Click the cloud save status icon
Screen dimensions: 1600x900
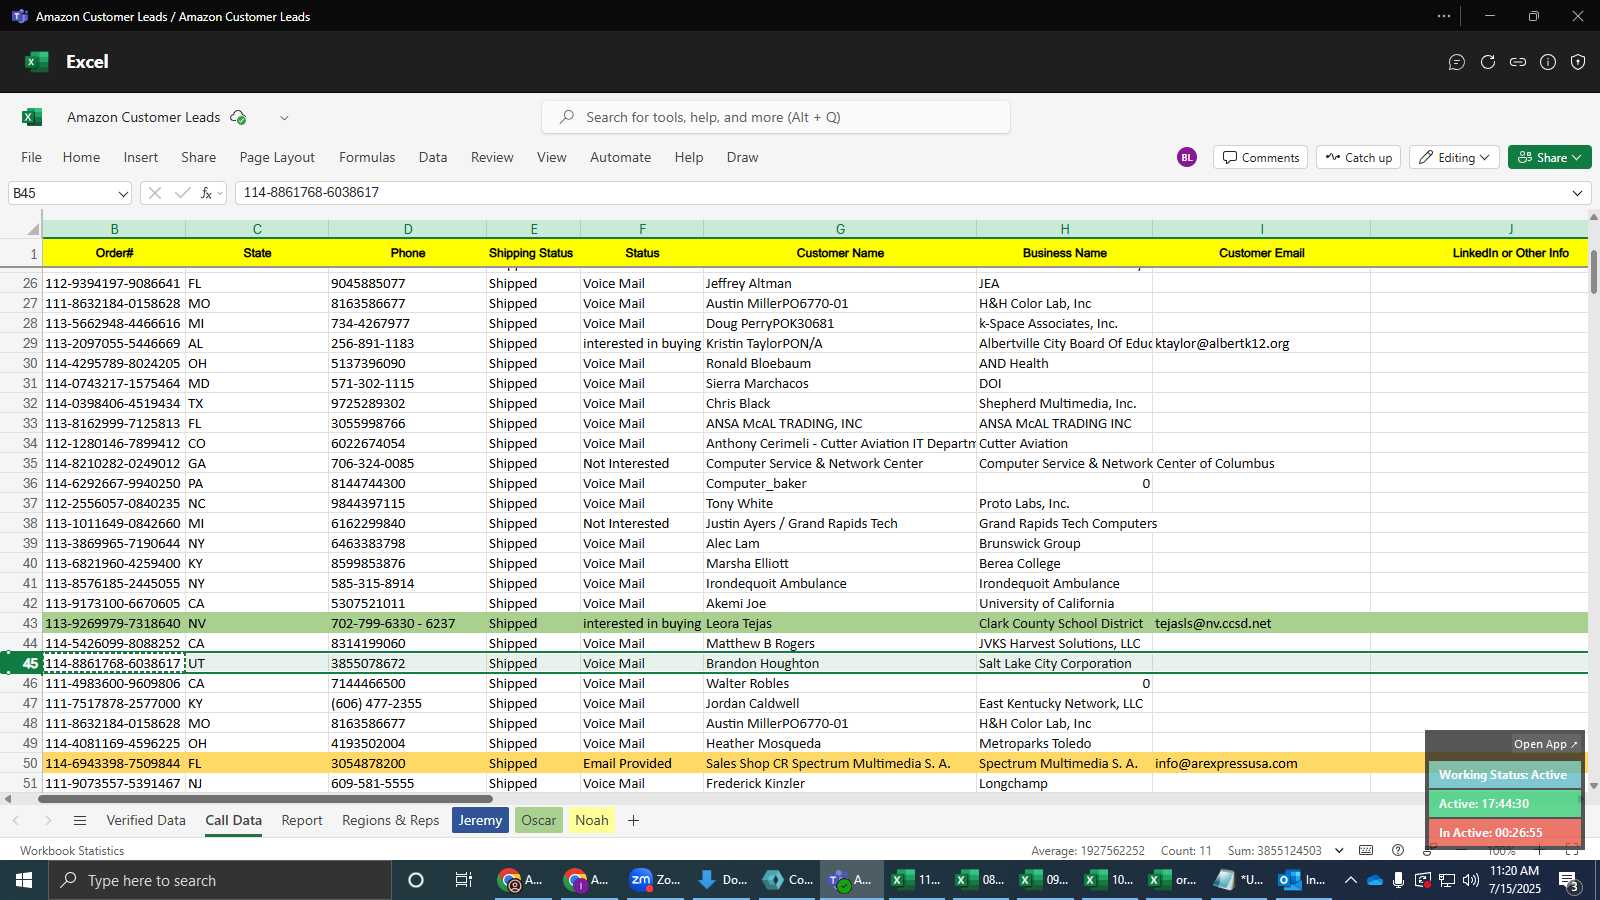click(x=238, y=117)
